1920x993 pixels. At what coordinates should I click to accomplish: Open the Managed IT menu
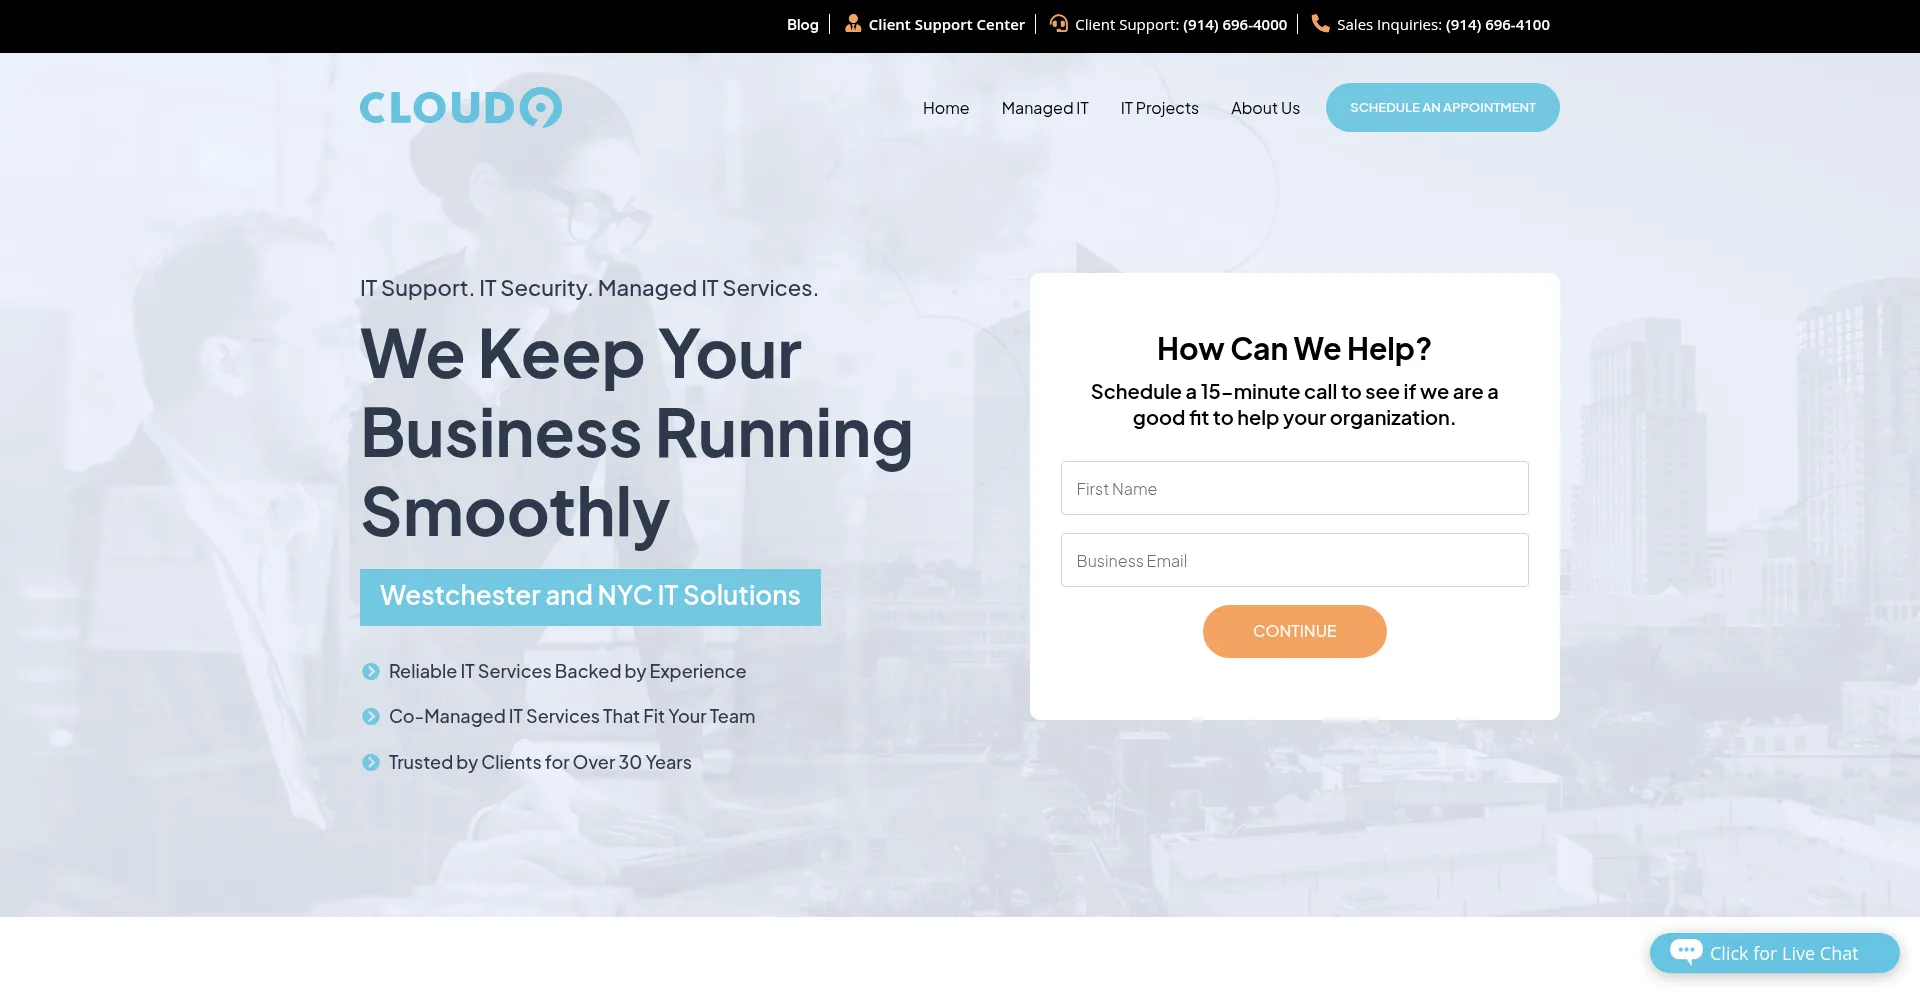1044,108
